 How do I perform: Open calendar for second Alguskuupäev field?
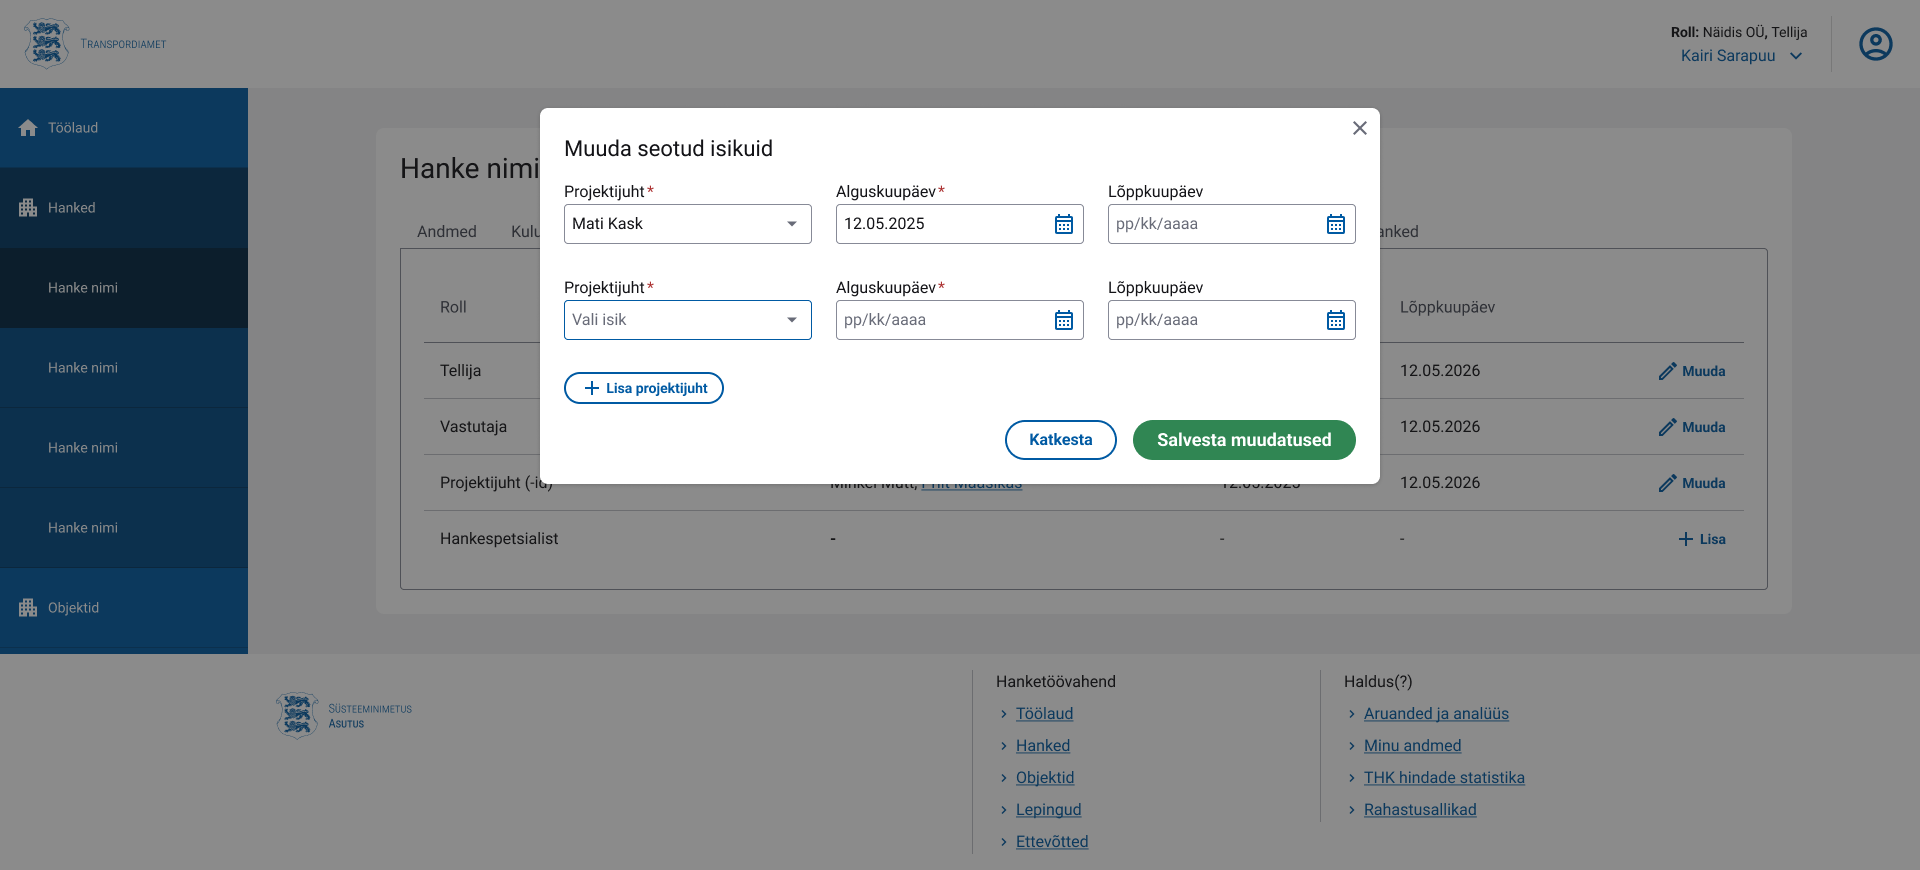1063,320
